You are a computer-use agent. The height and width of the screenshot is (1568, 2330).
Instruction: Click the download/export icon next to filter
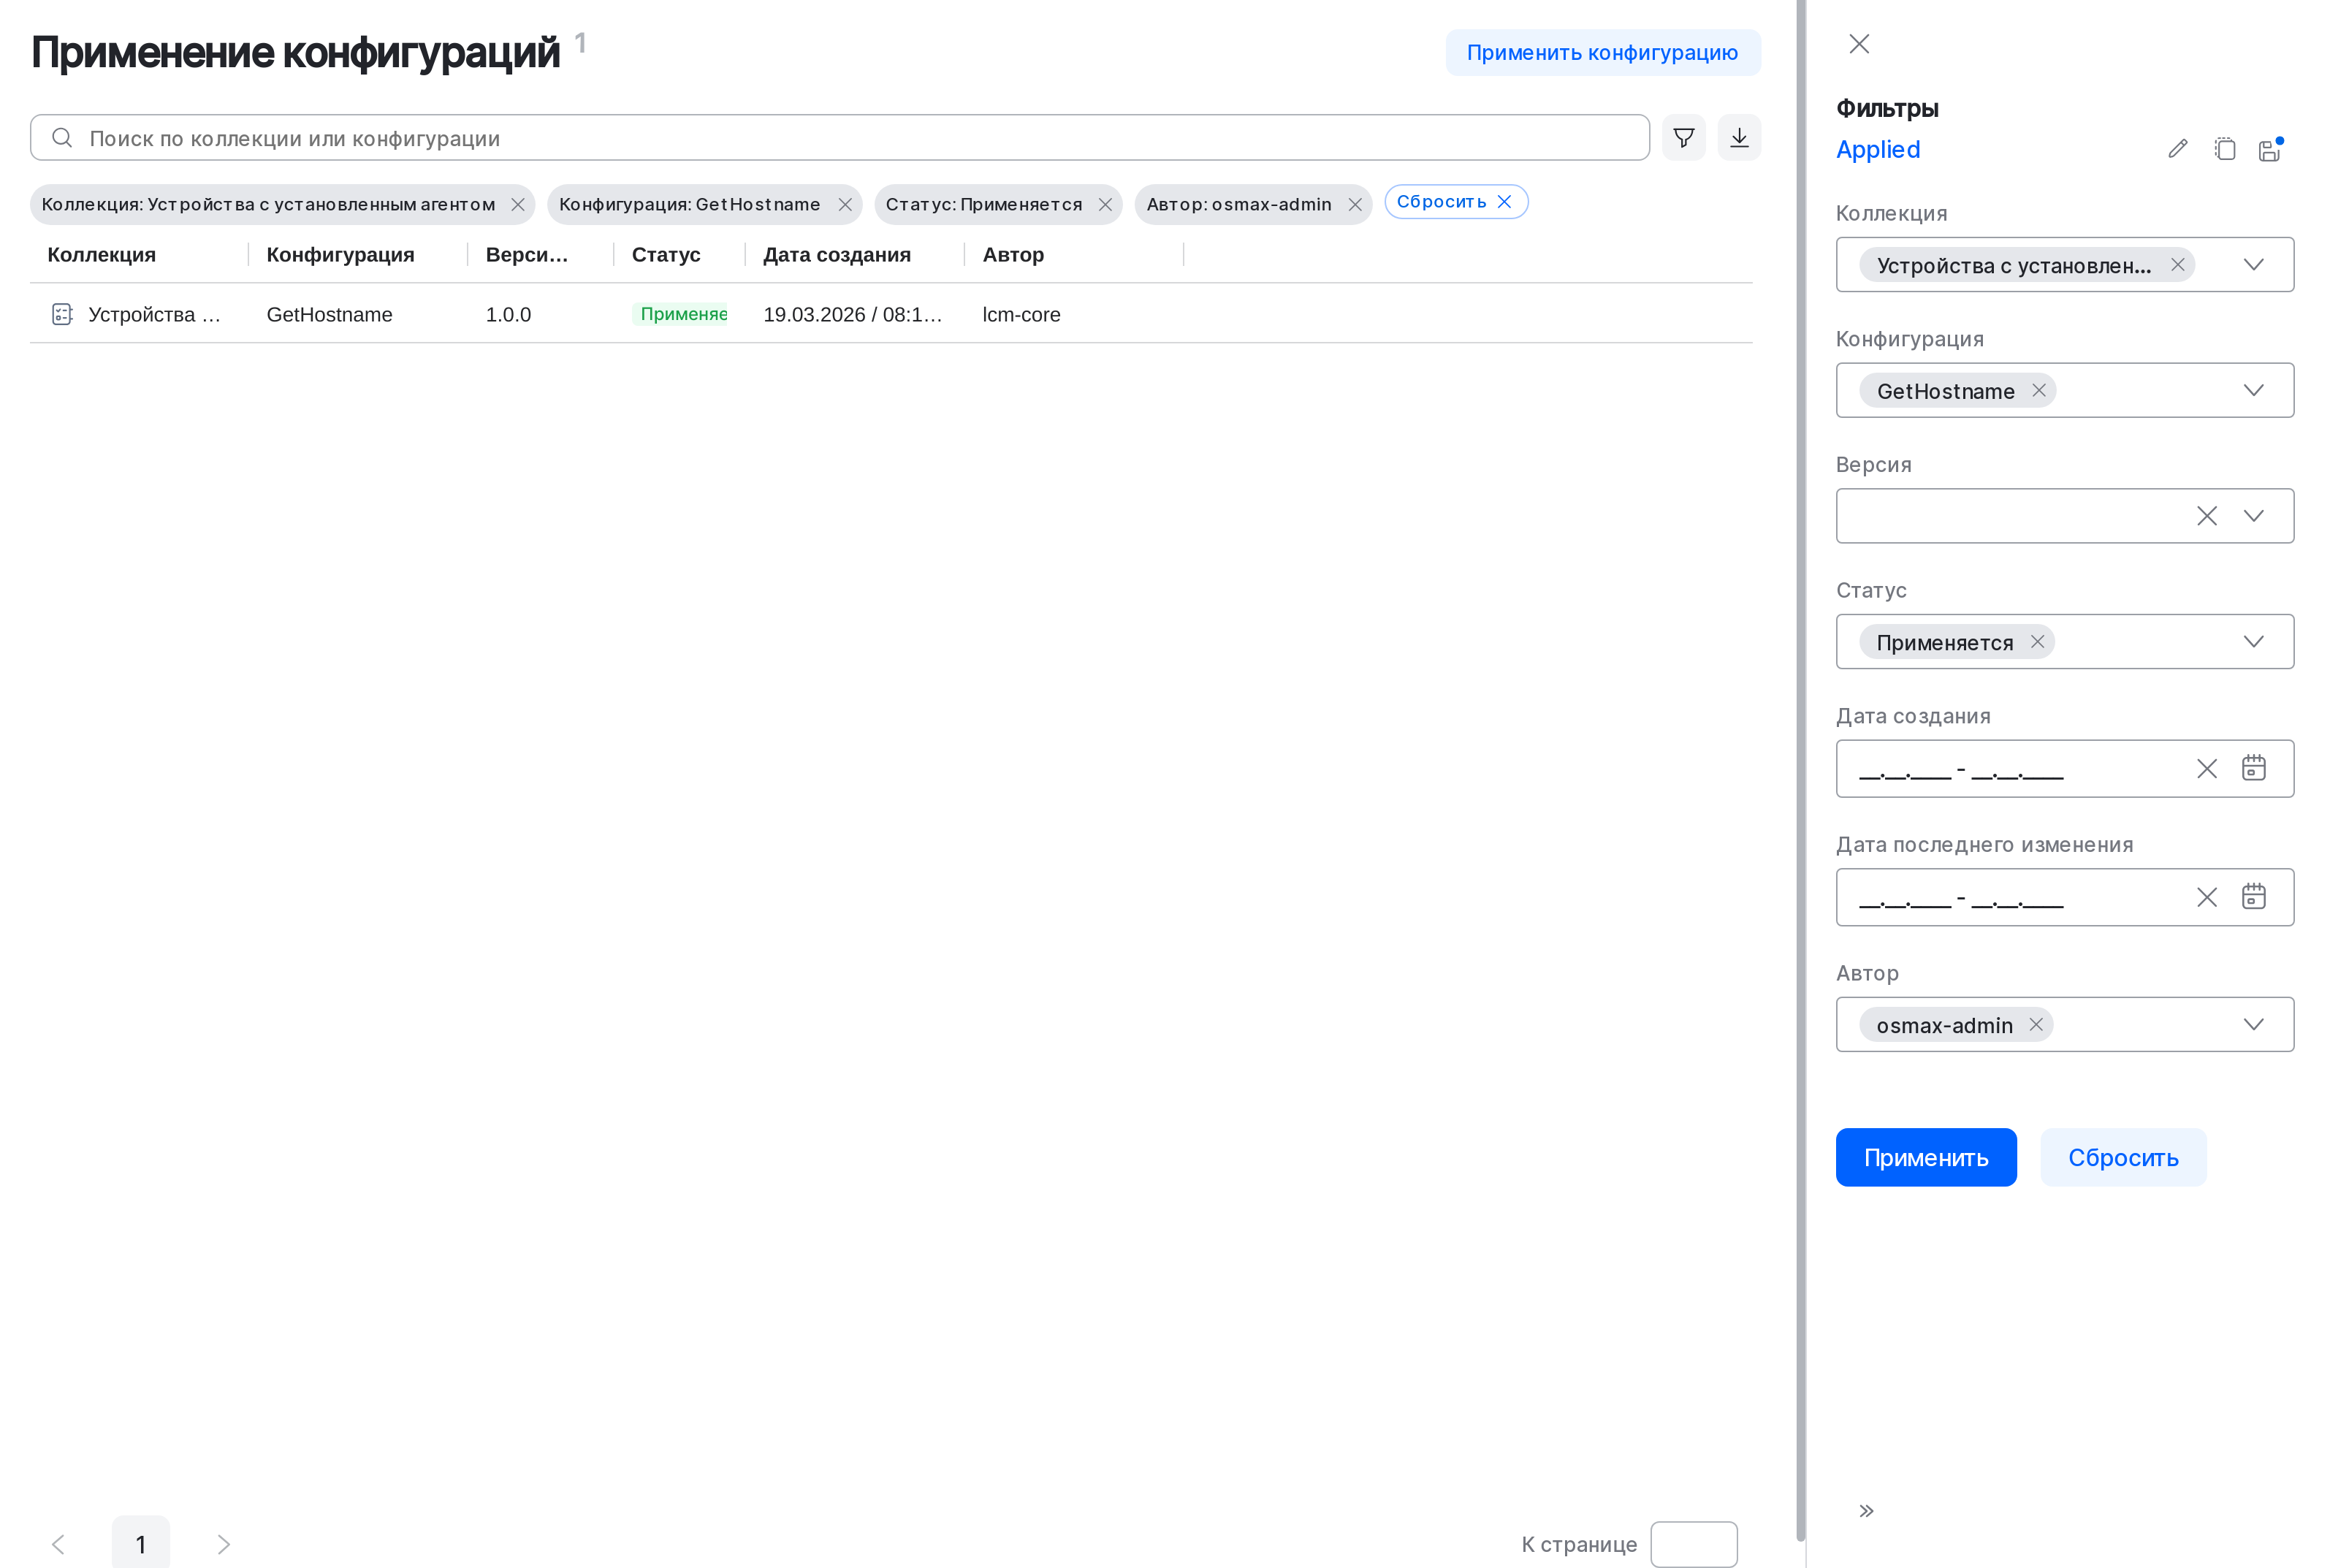tap(1739, 137)
